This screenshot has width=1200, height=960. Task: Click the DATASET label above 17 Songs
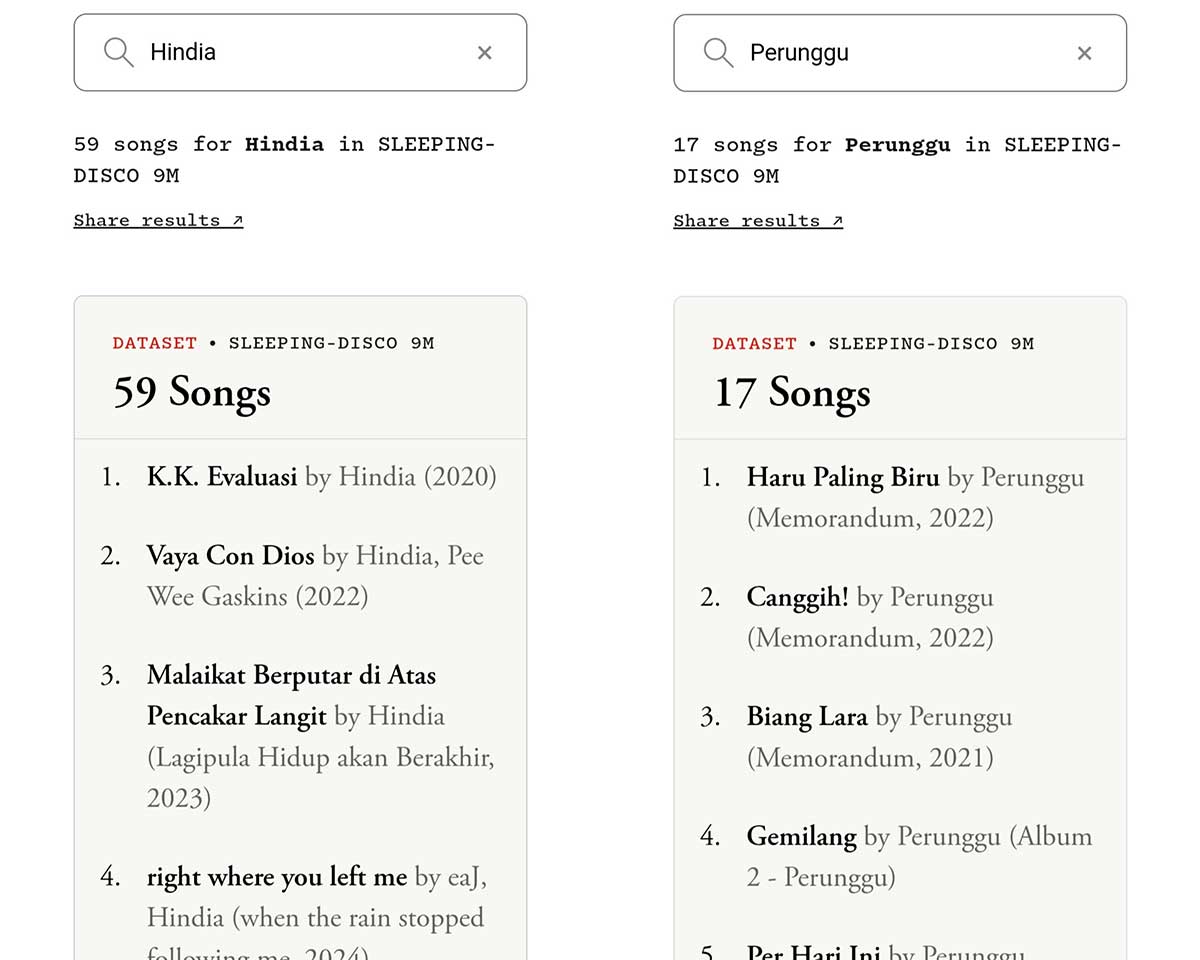tap(755, 343)
